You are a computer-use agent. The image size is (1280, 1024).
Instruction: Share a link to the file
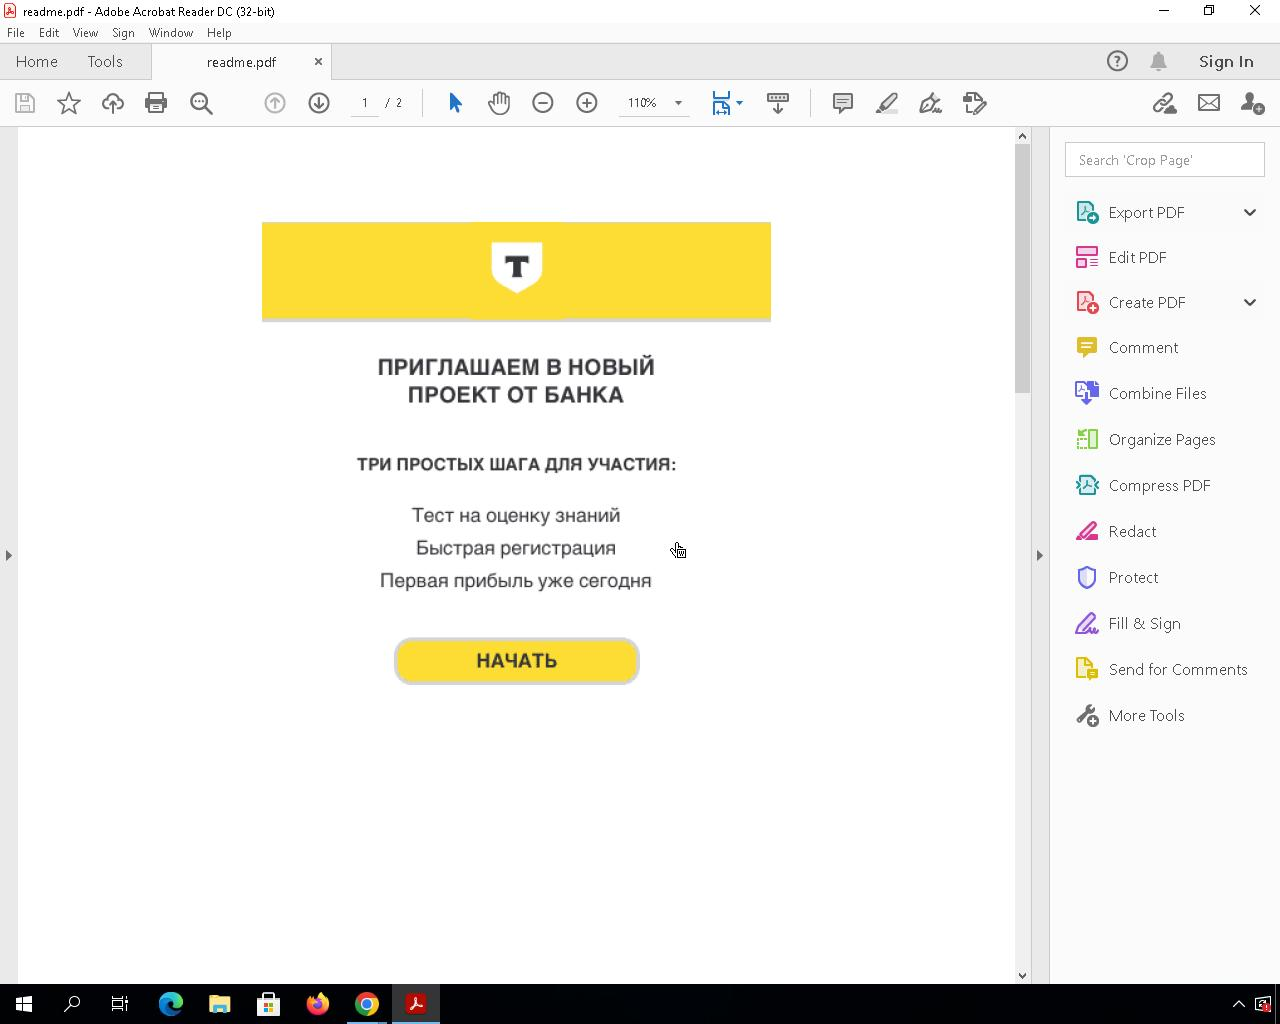click(x=1164, y=103)
